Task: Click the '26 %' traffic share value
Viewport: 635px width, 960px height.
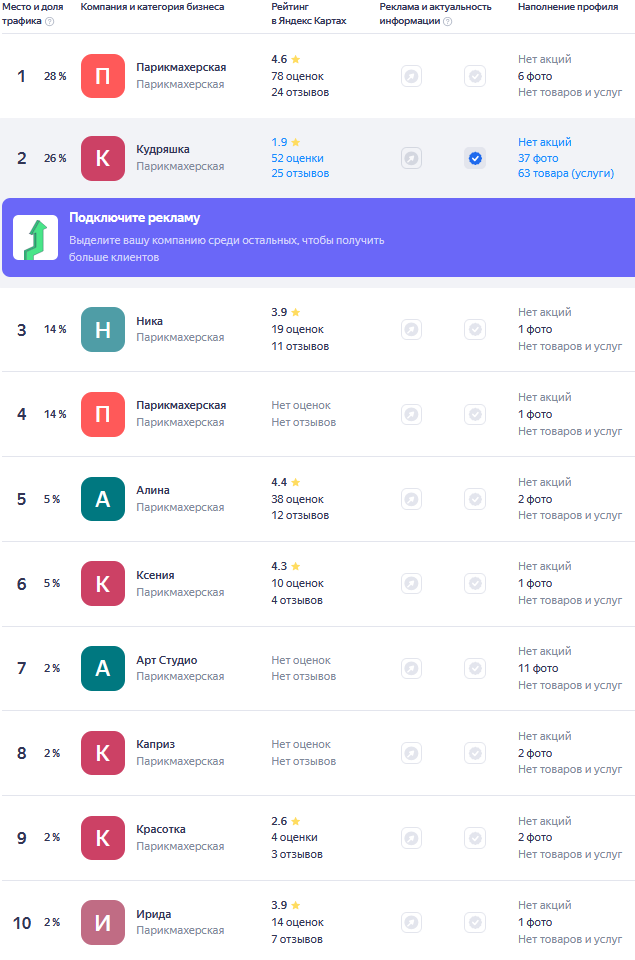Action: pyautogui.click(x=55, y=158)
